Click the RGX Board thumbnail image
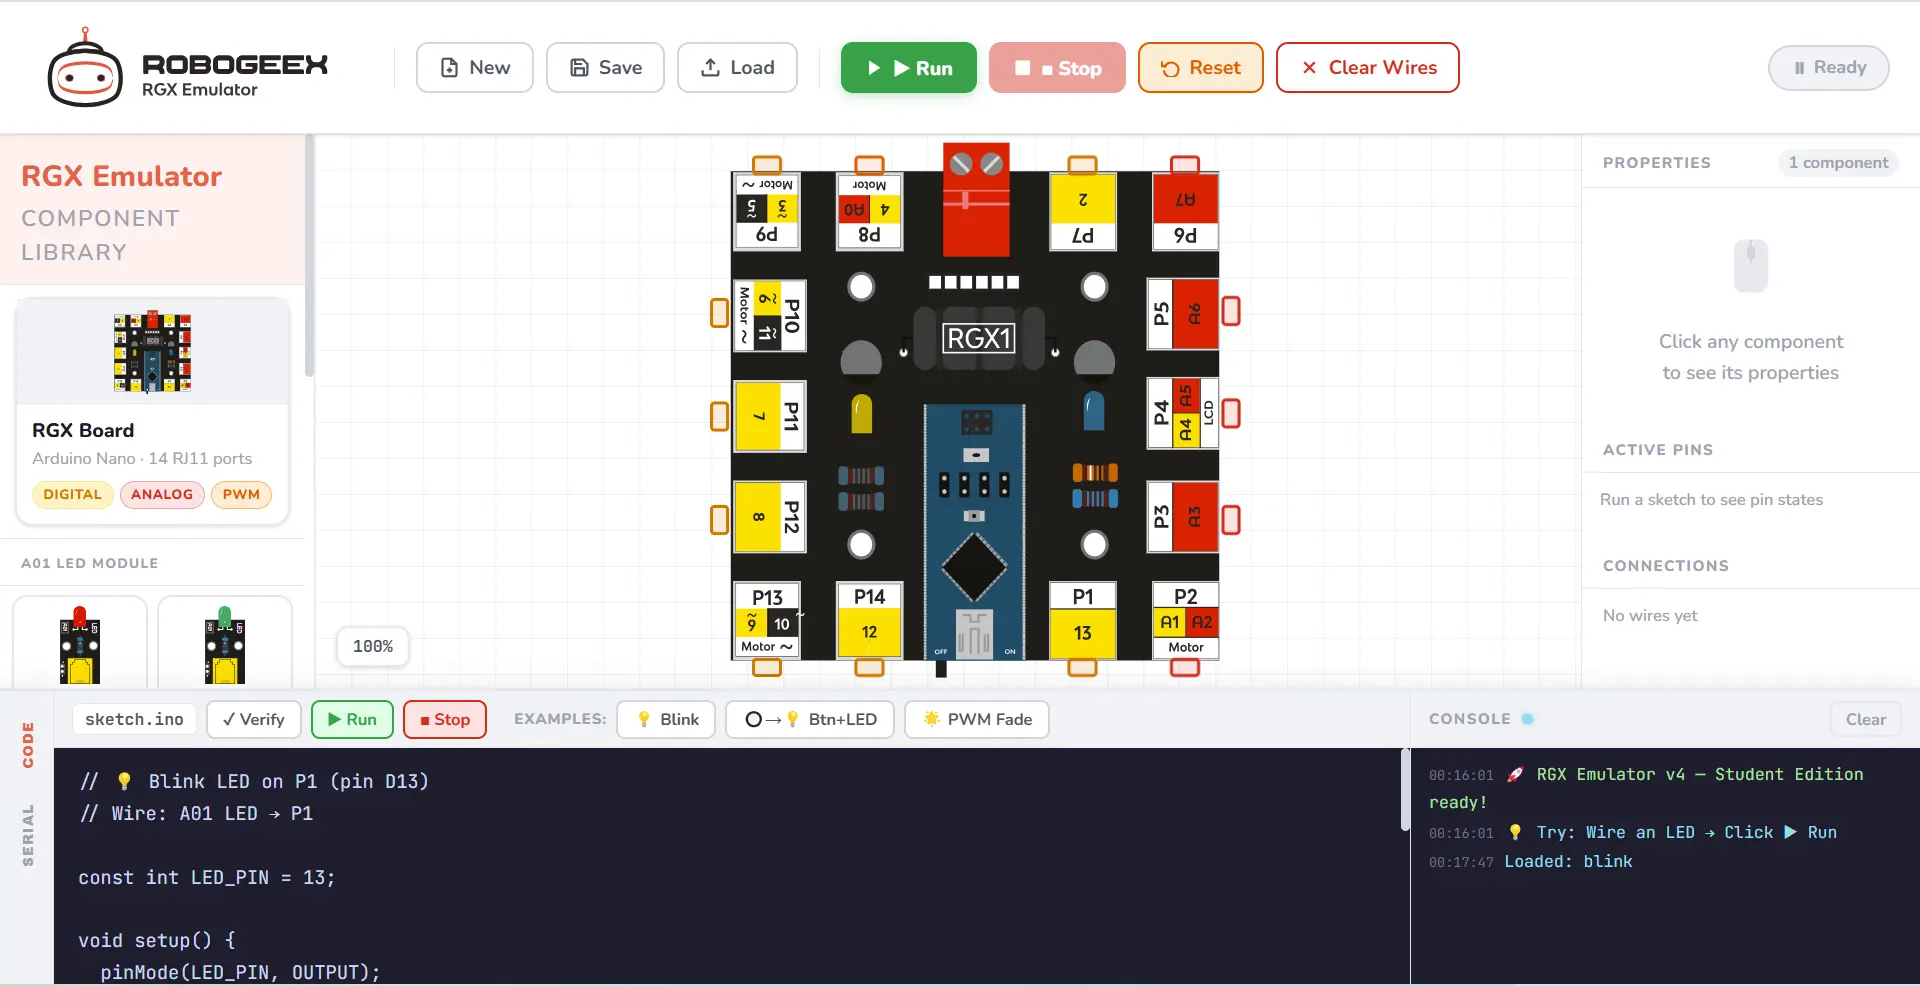Screen dimensions: 1920x986 152,351
